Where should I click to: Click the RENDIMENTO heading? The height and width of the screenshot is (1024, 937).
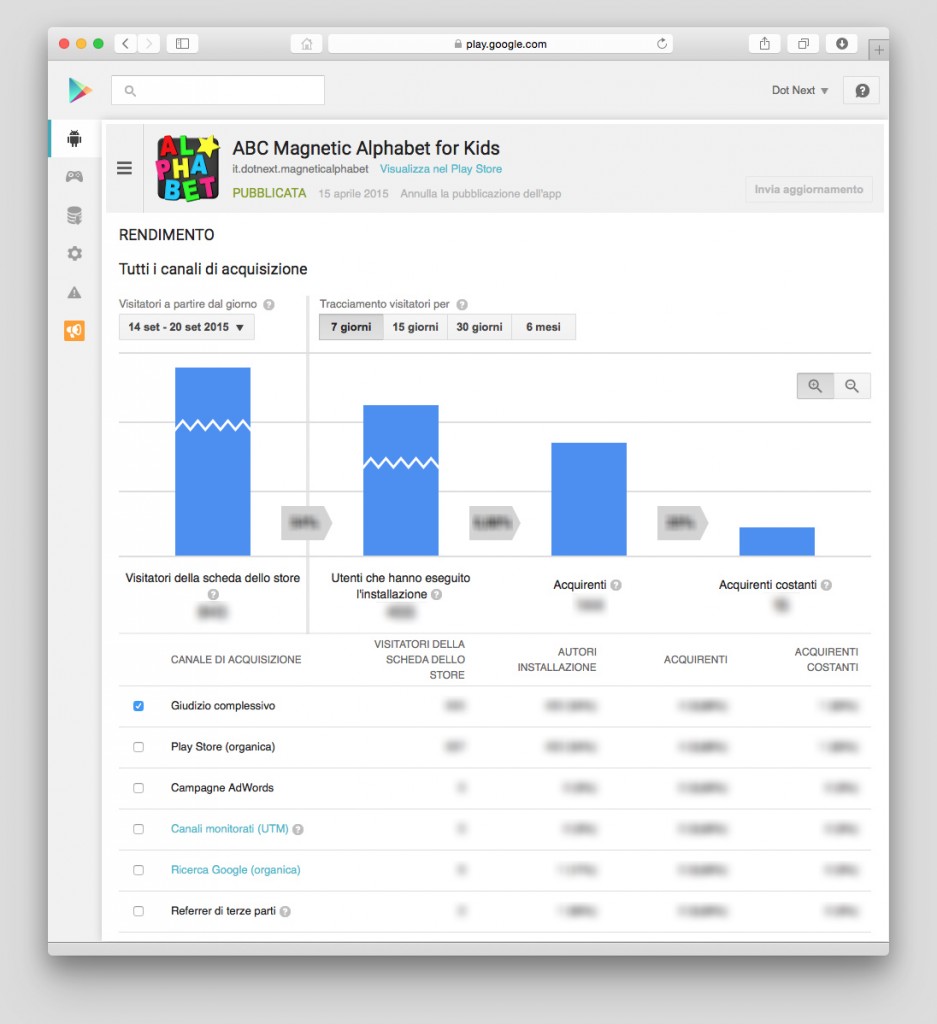(x=167, y=235)
